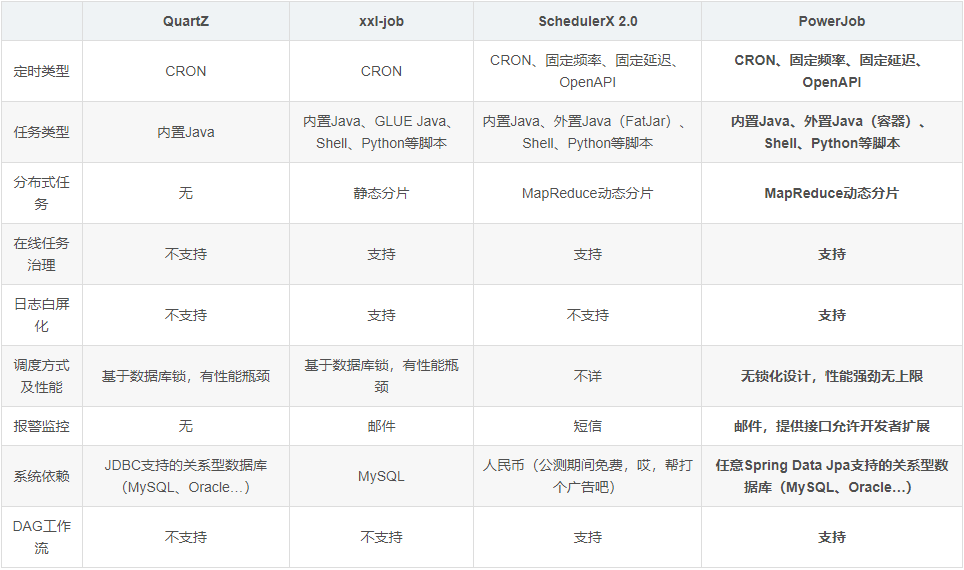This screenshot has height=570, width=964.
Task: Click MapReduce动态分片 under SchedulerX 2.0
Action: [x=587, y=193]
